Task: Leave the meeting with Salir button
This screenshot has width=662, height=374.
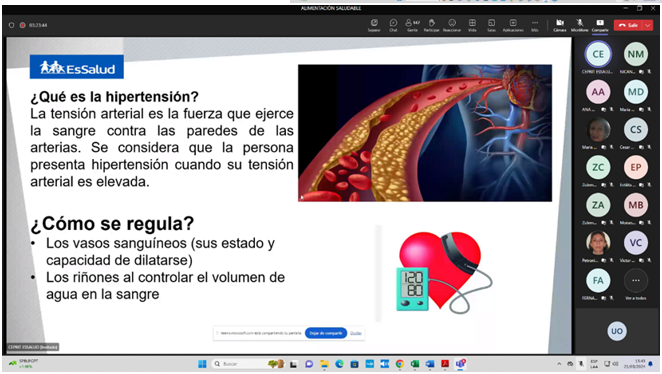Action: coord(628,25)
